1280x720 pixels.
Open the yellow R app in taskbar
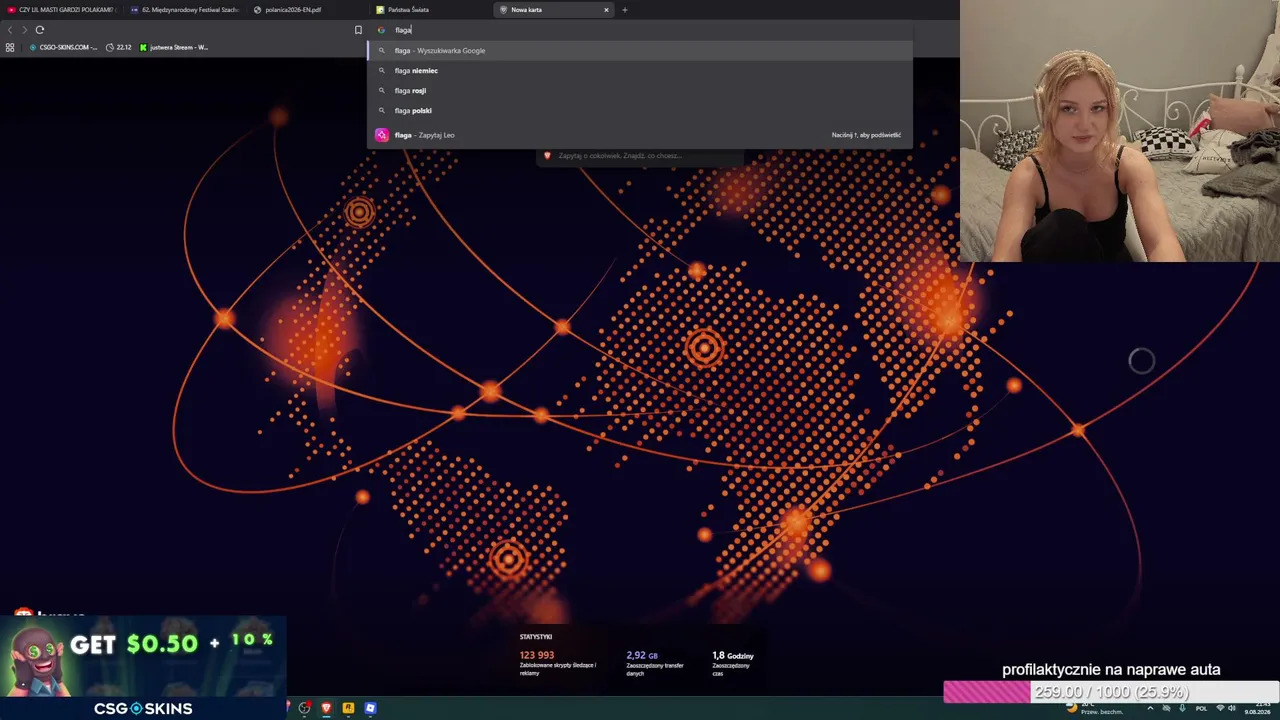[348, 708]
